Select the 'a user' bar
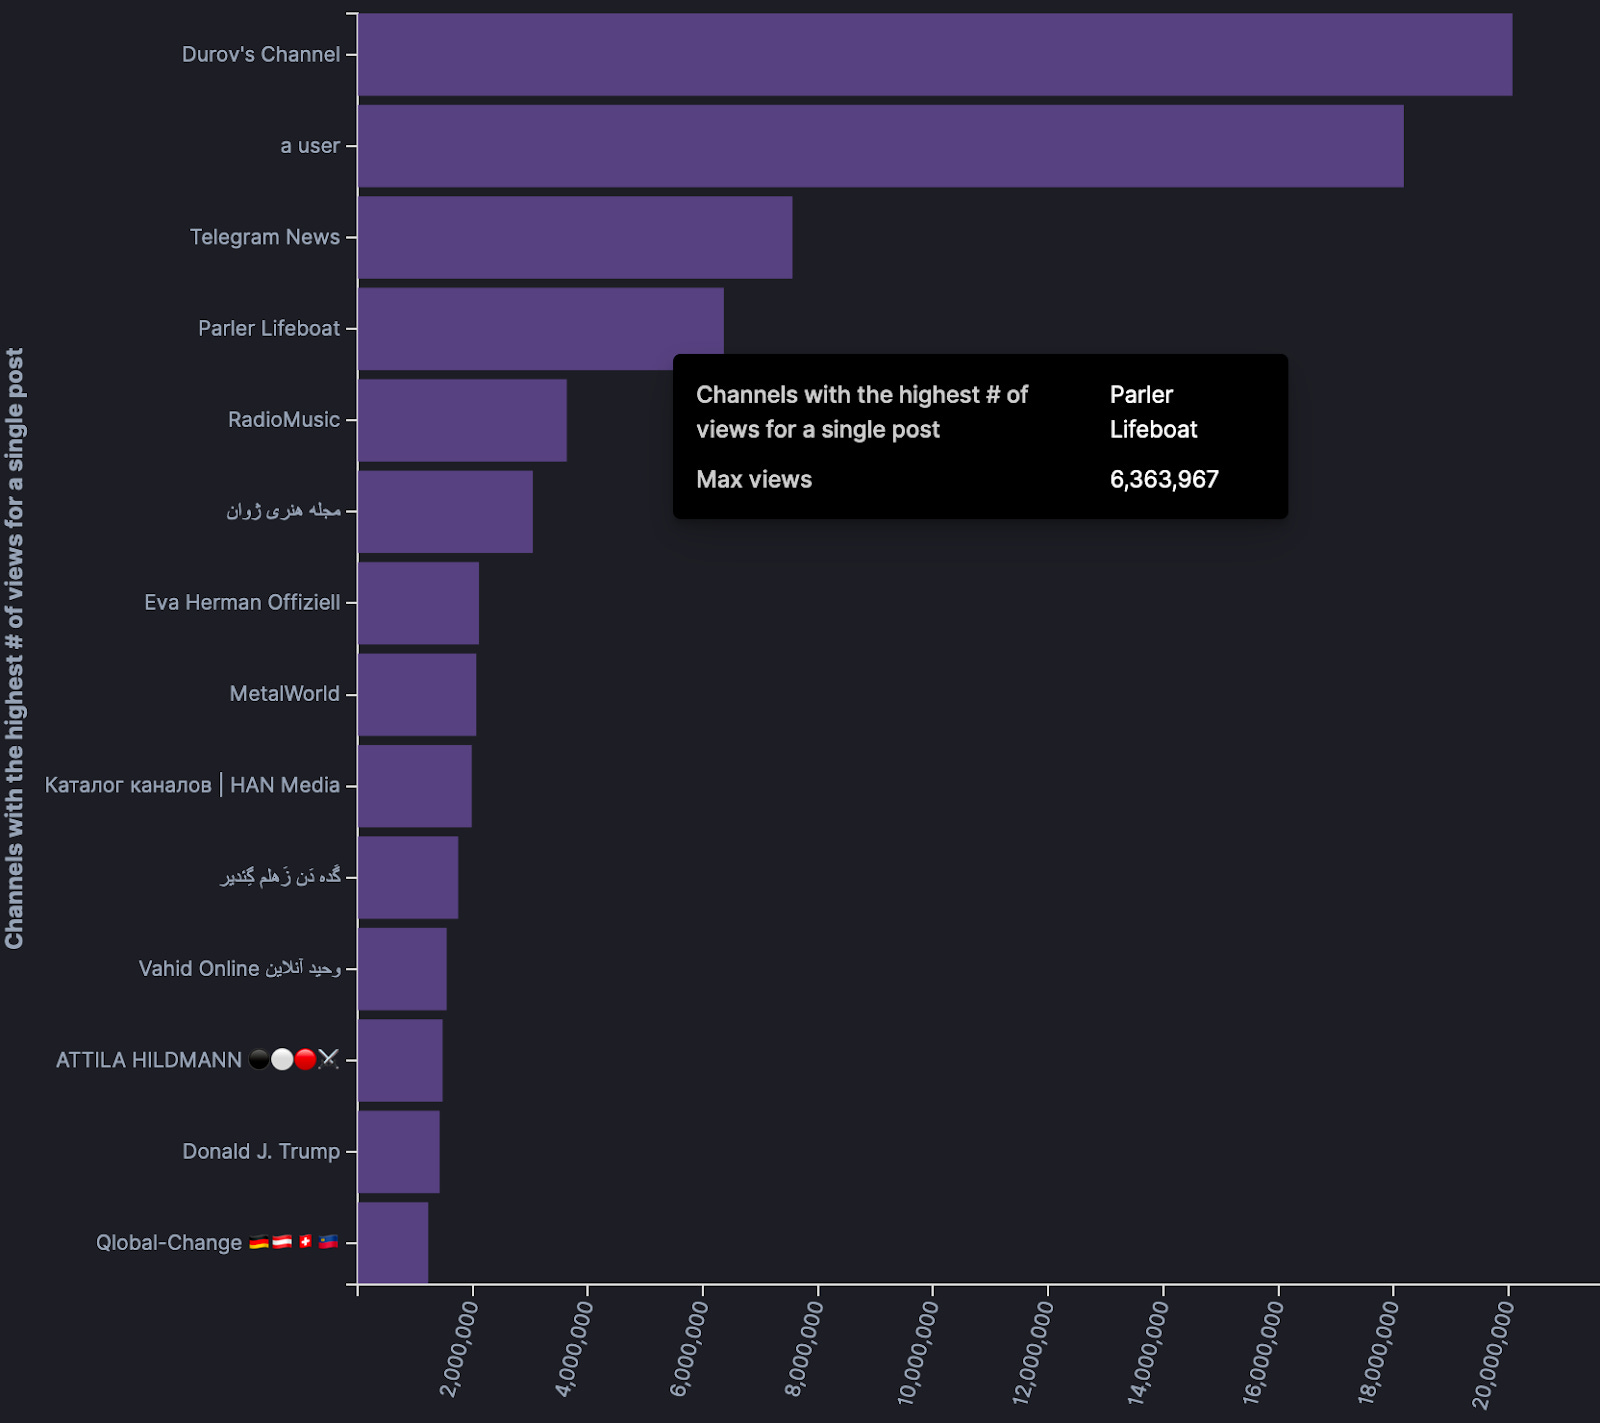The image size is (1600, 1423). click(881, 146)
